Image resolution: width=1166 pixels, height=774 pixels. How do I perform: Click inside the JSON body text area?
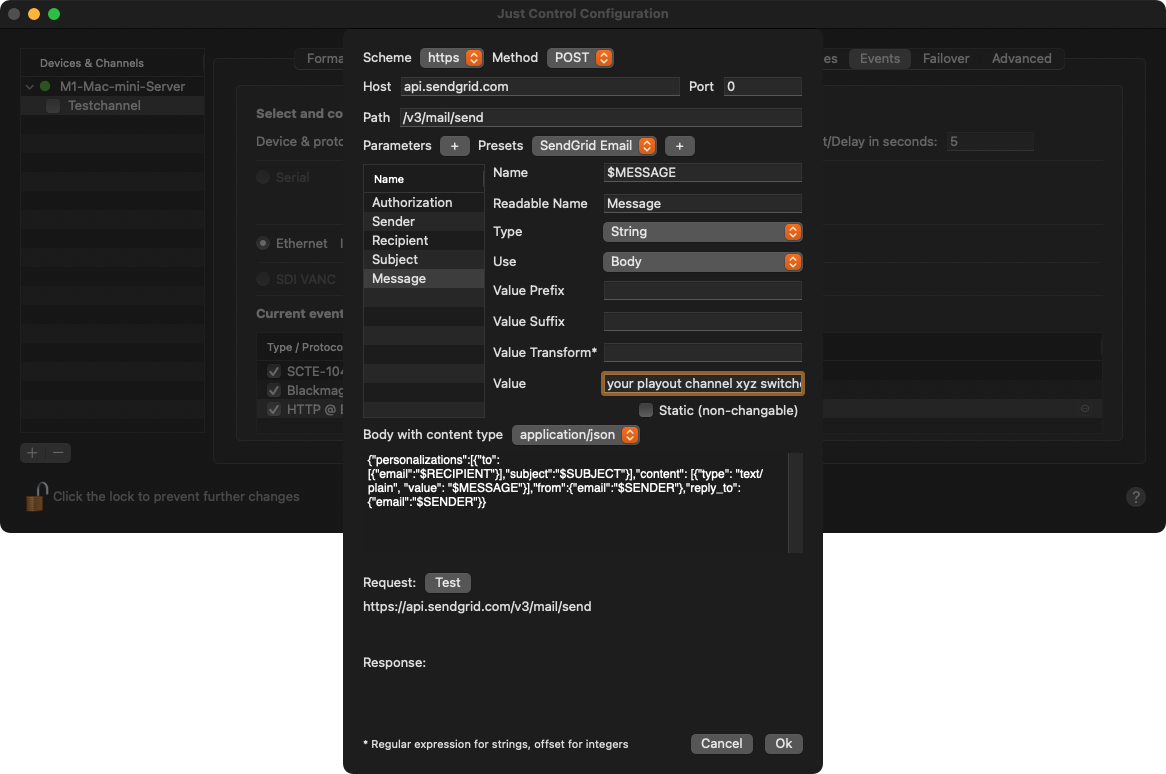575,503
